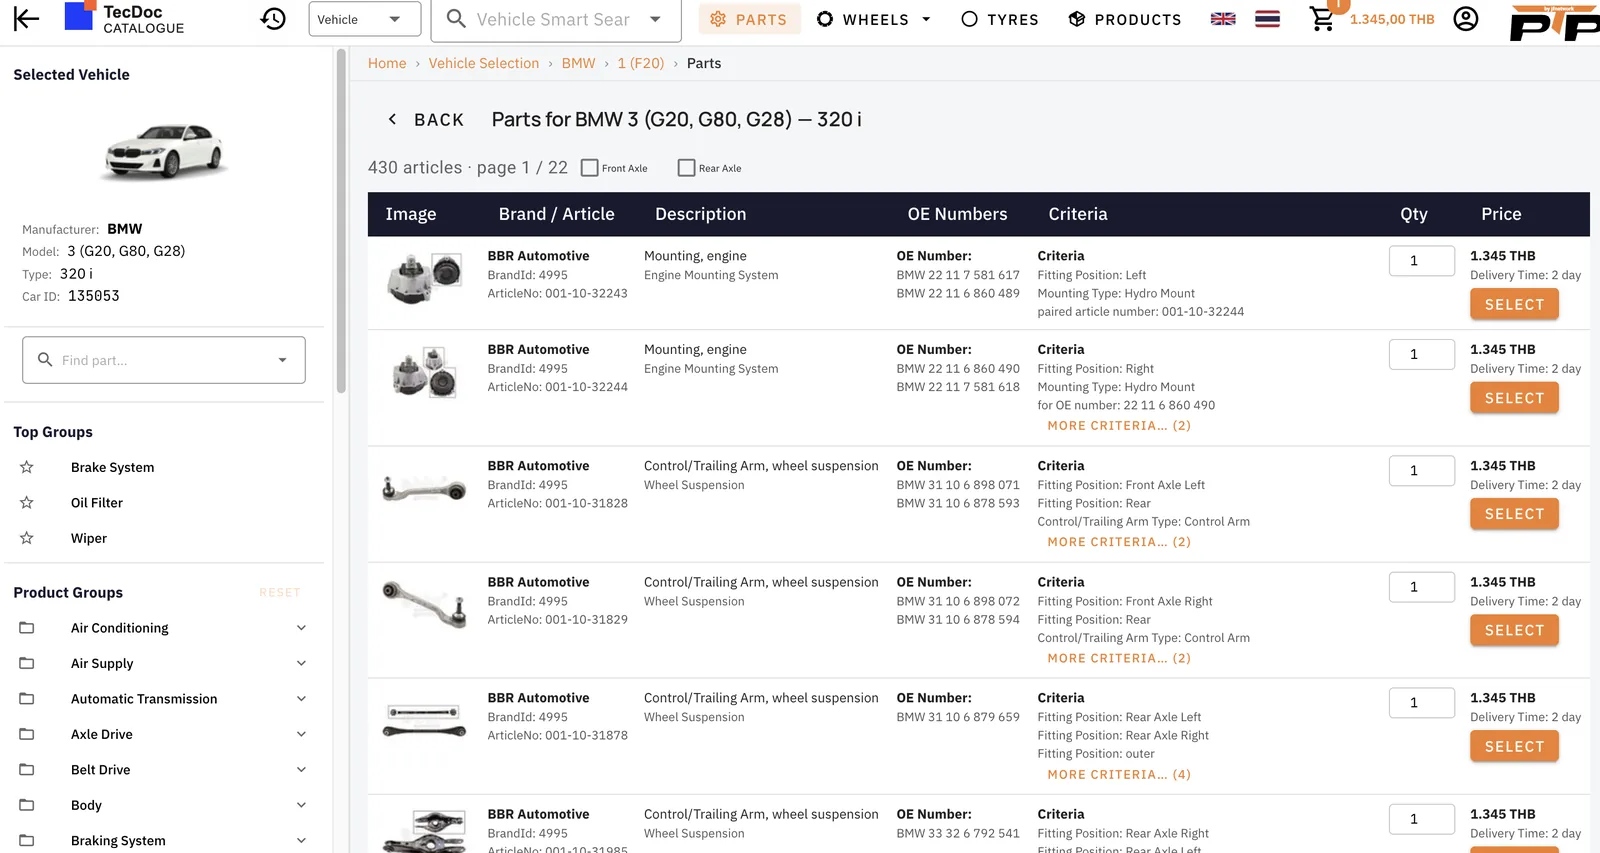Select the article 001-10-31828 control arm

pyautogui.click(x=1514, y=514)
